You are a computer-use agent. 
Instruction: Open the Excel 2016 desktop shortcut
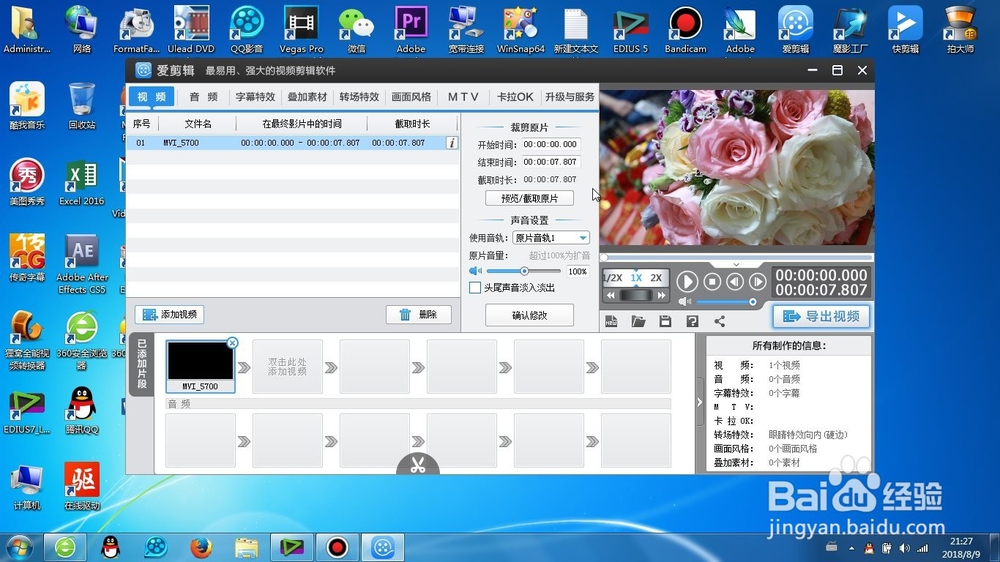tap(82, 182)
